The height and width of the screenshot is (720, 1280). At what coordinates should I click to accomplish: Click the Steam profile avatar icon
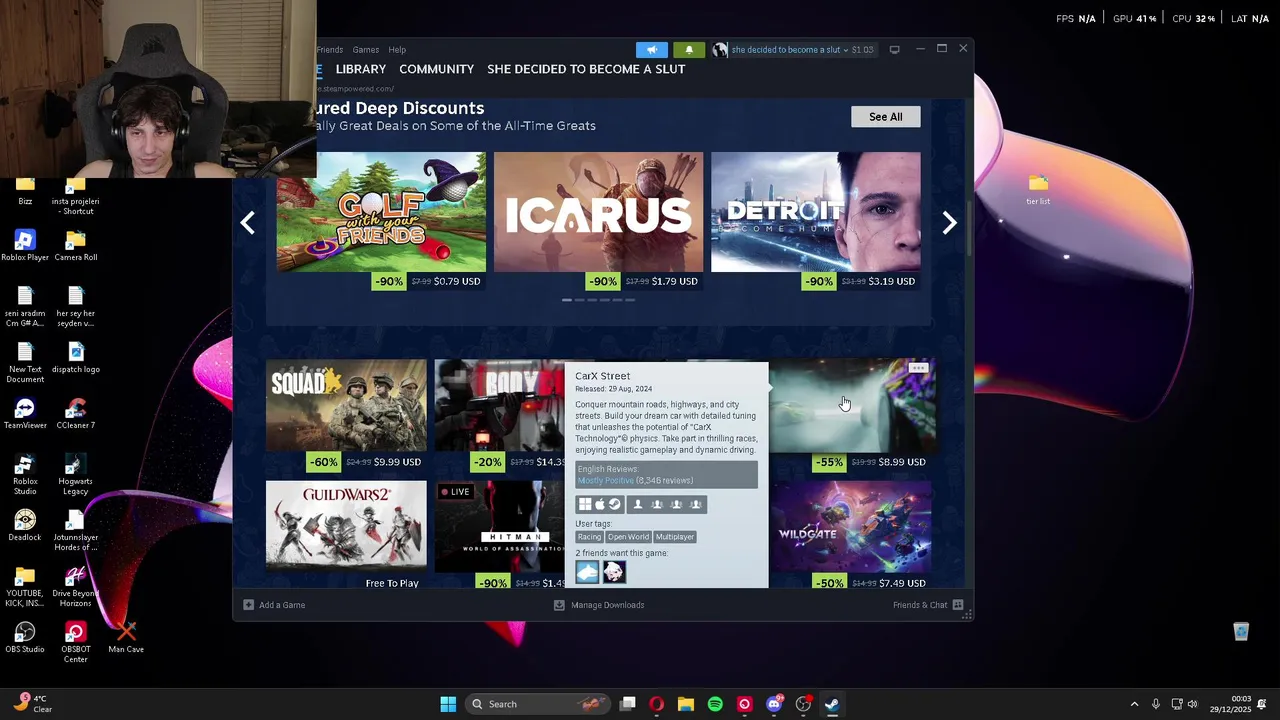click(x=719, y=50)
